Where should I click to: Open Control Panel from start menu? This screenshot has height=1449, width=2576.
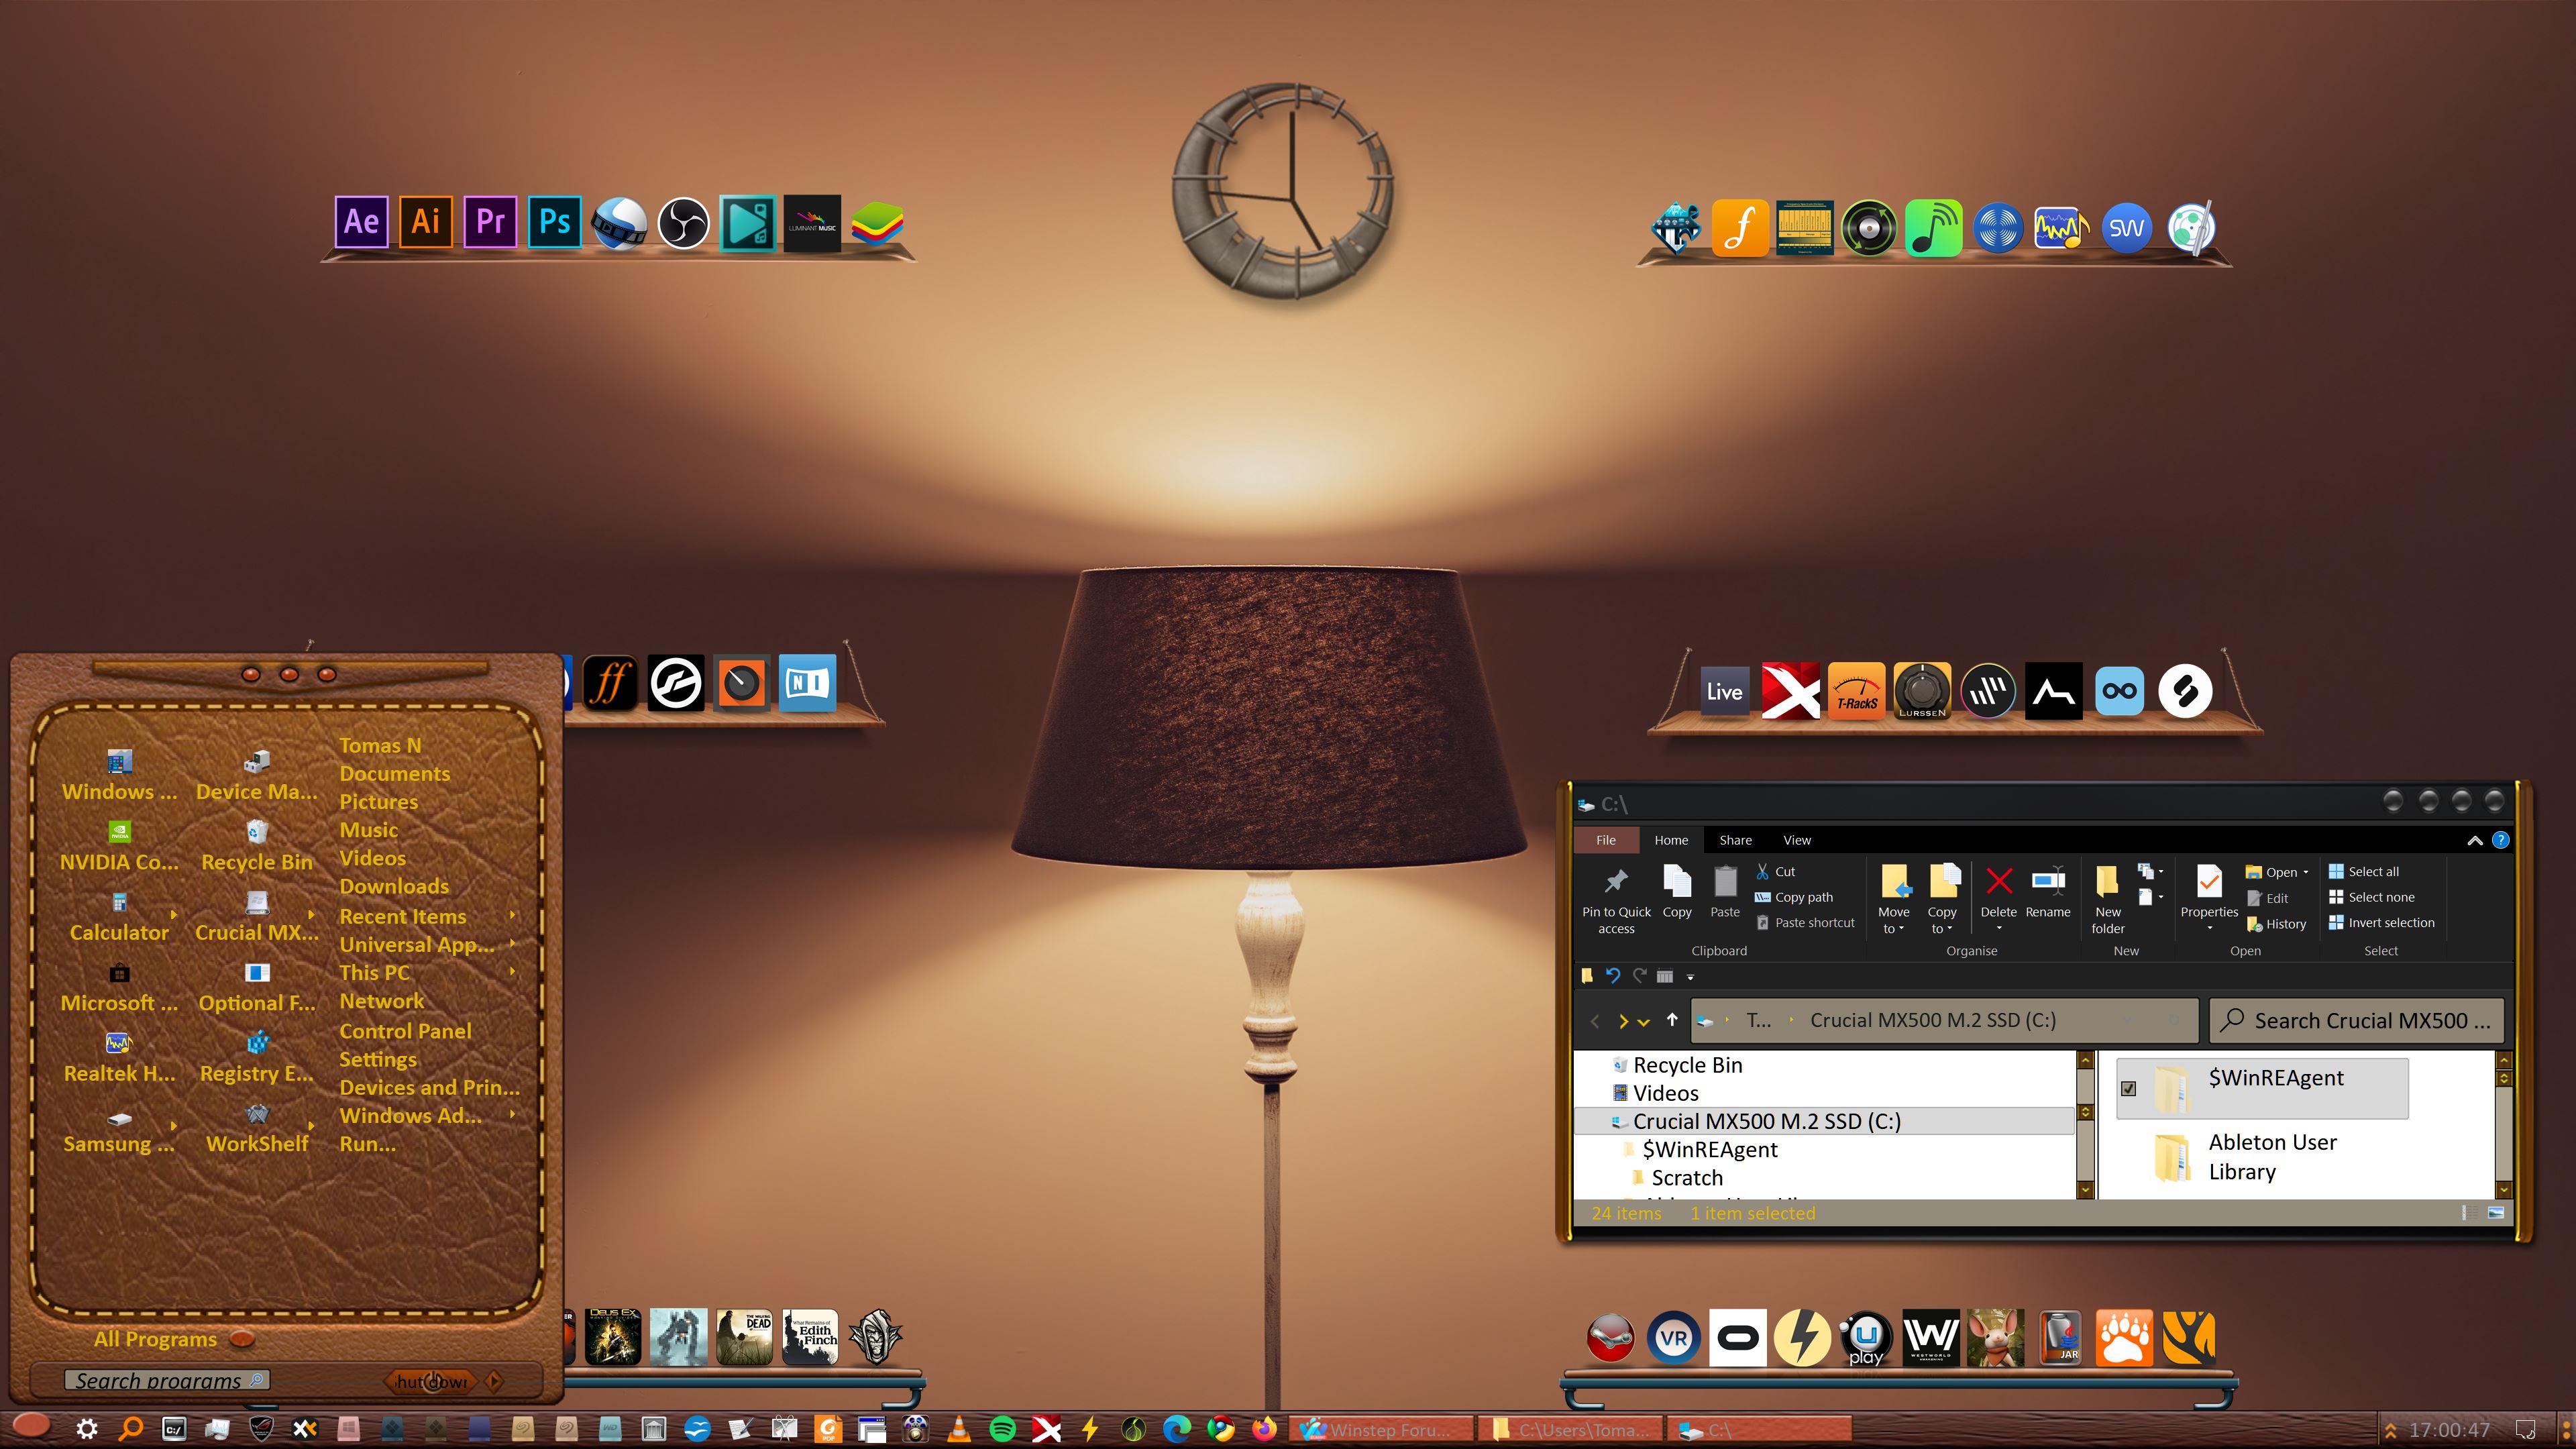click(404, 1031)
